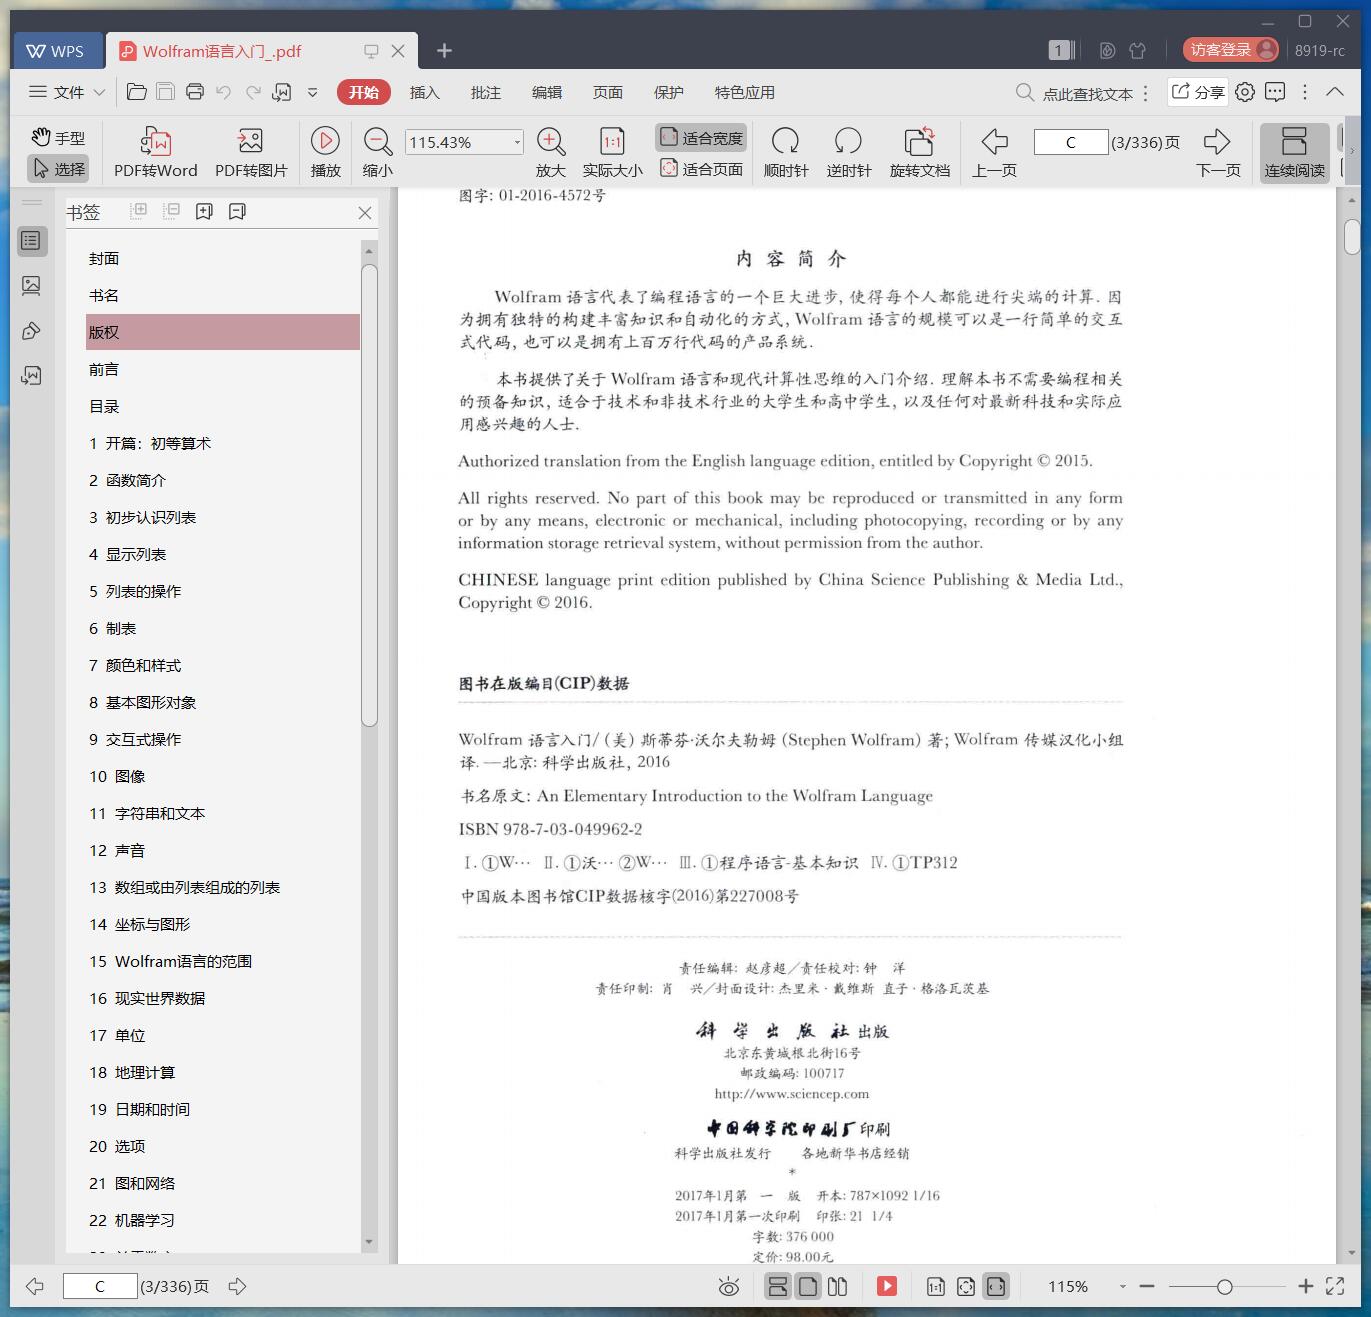Go to next page (下一页)

(1218, 153)
